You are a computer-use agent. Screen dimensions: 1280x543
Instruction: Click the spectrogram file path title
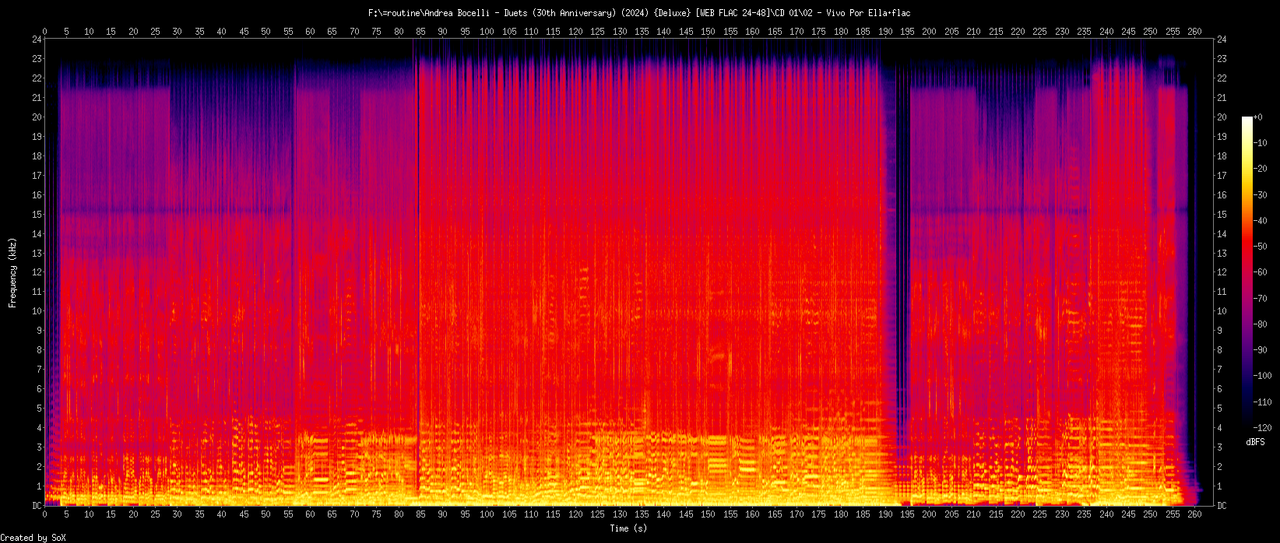pyautogui.click(x=639, y=12)
